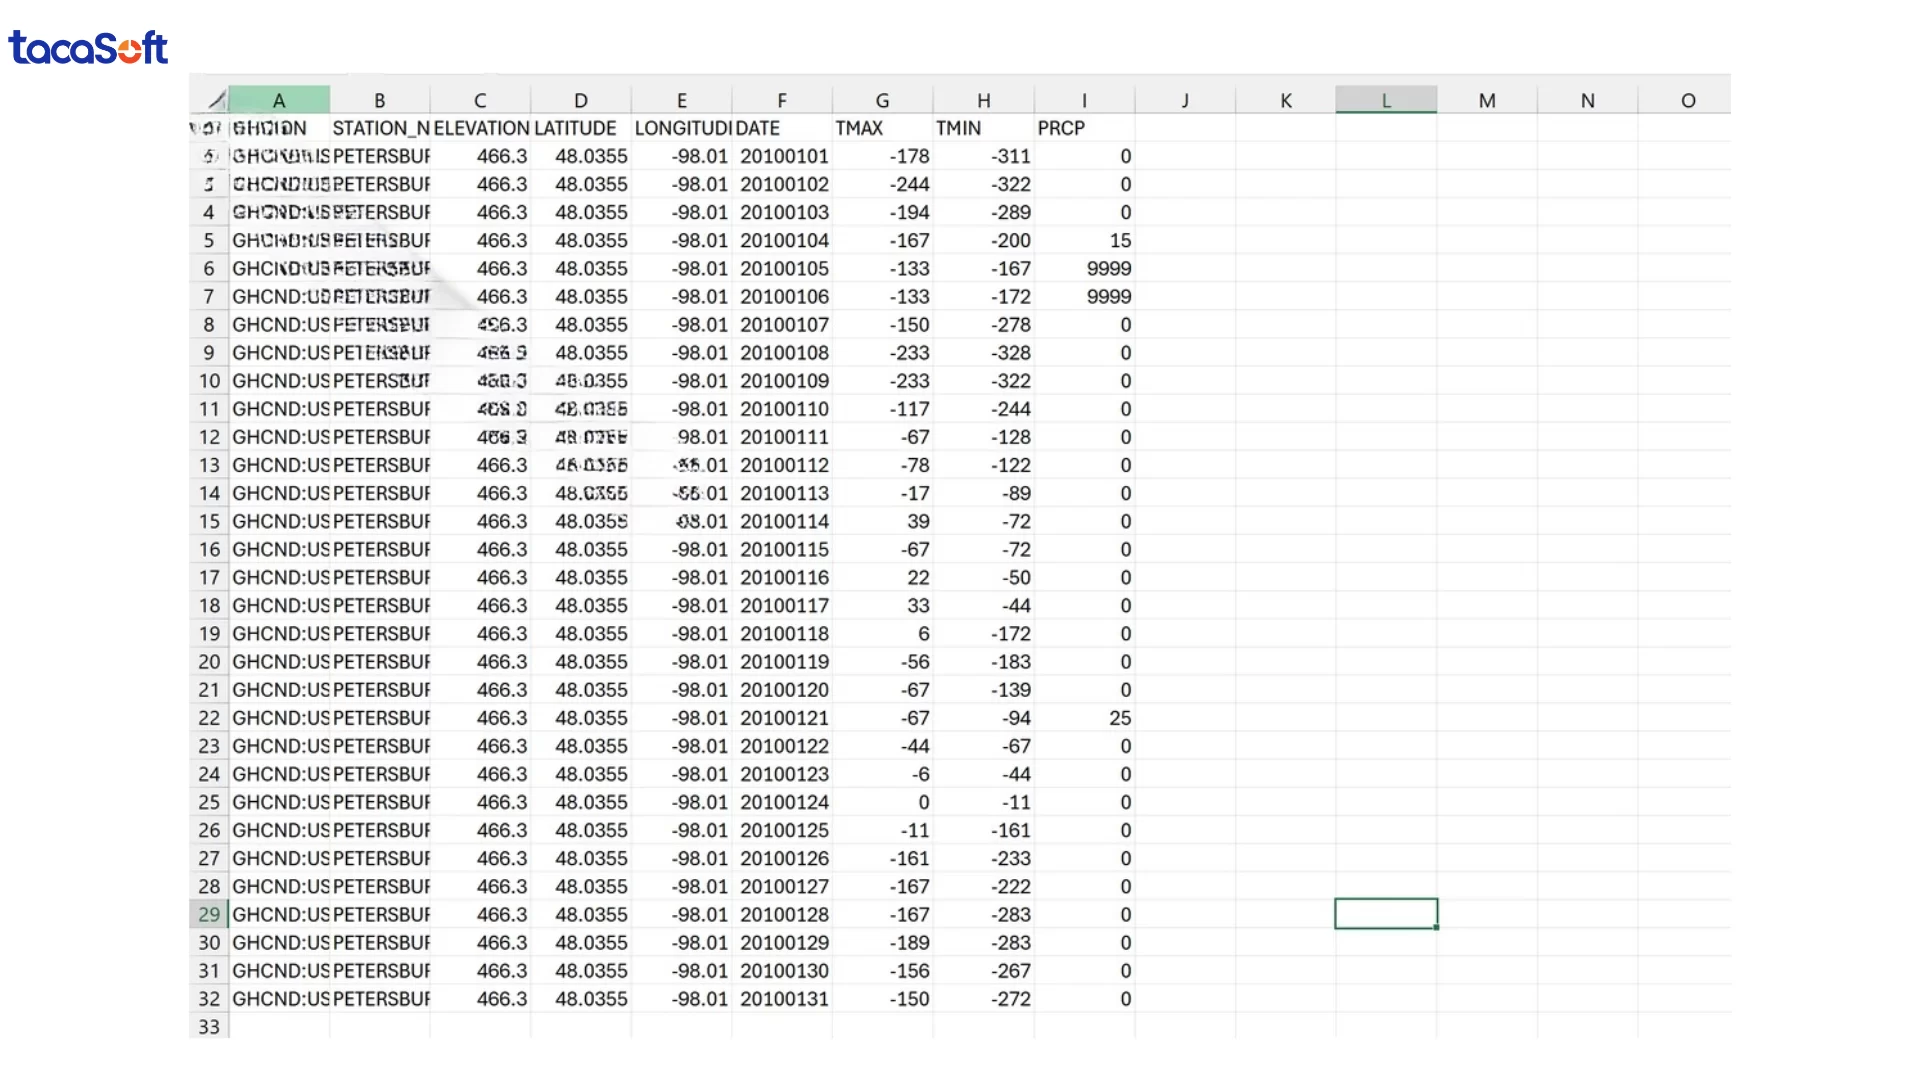Select column N header
The width and height of the screenshot is (1920, 1080).
pos(1588,100)
